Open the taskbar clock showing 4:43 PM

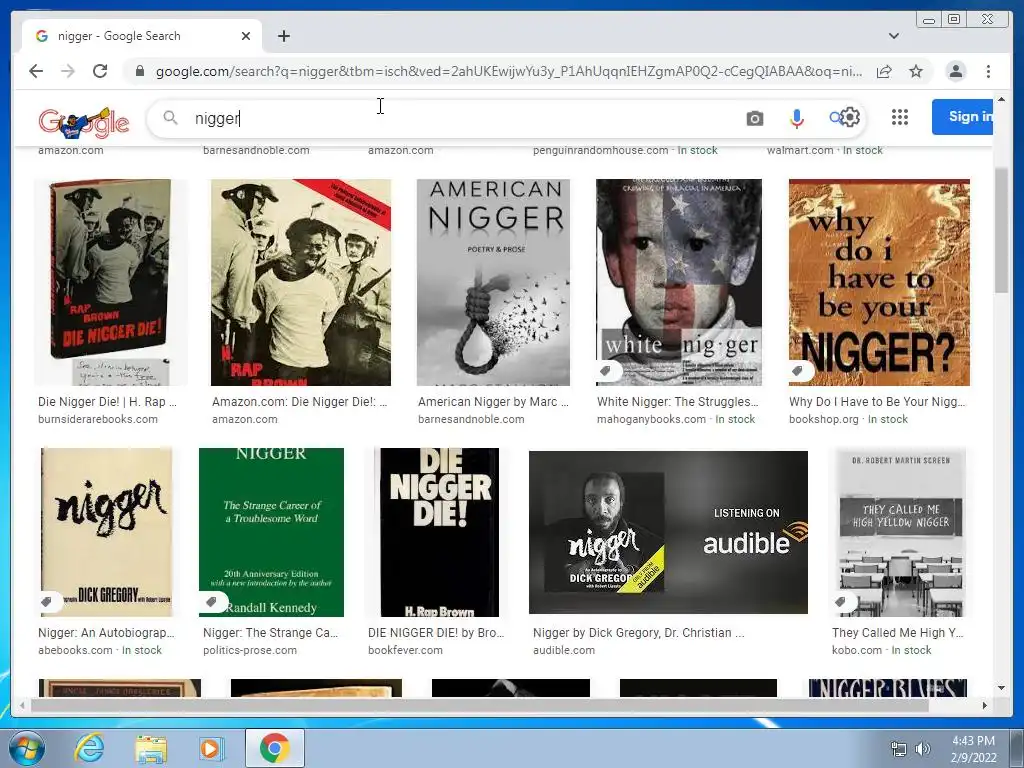pos(973,749)
